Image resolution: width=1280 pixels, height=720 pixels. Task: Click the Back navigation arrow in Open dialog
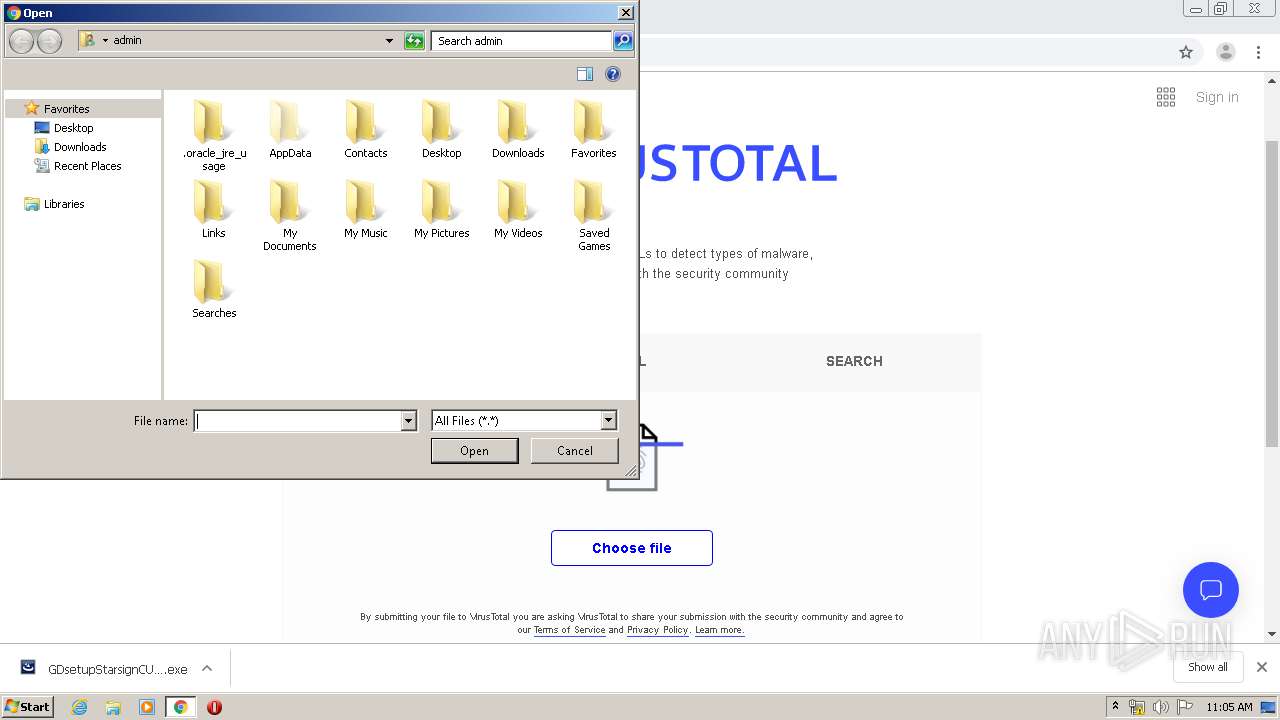click(x=21, y=41)
